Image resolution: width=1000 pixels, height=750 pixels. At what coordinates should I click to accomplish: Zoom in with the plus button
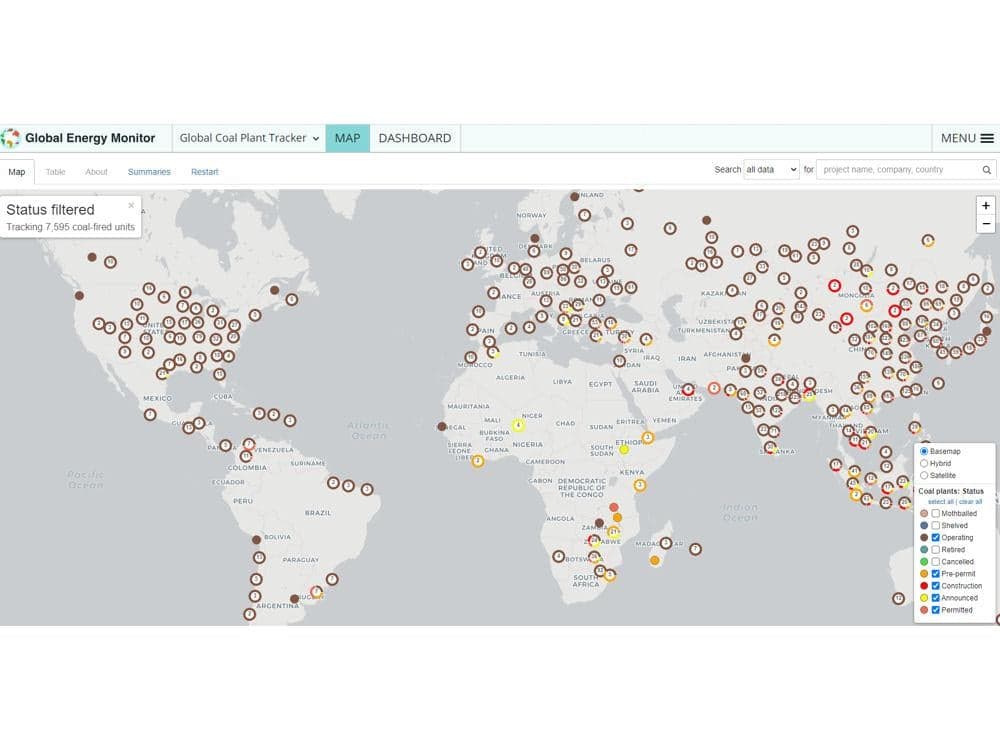(985, 205)
